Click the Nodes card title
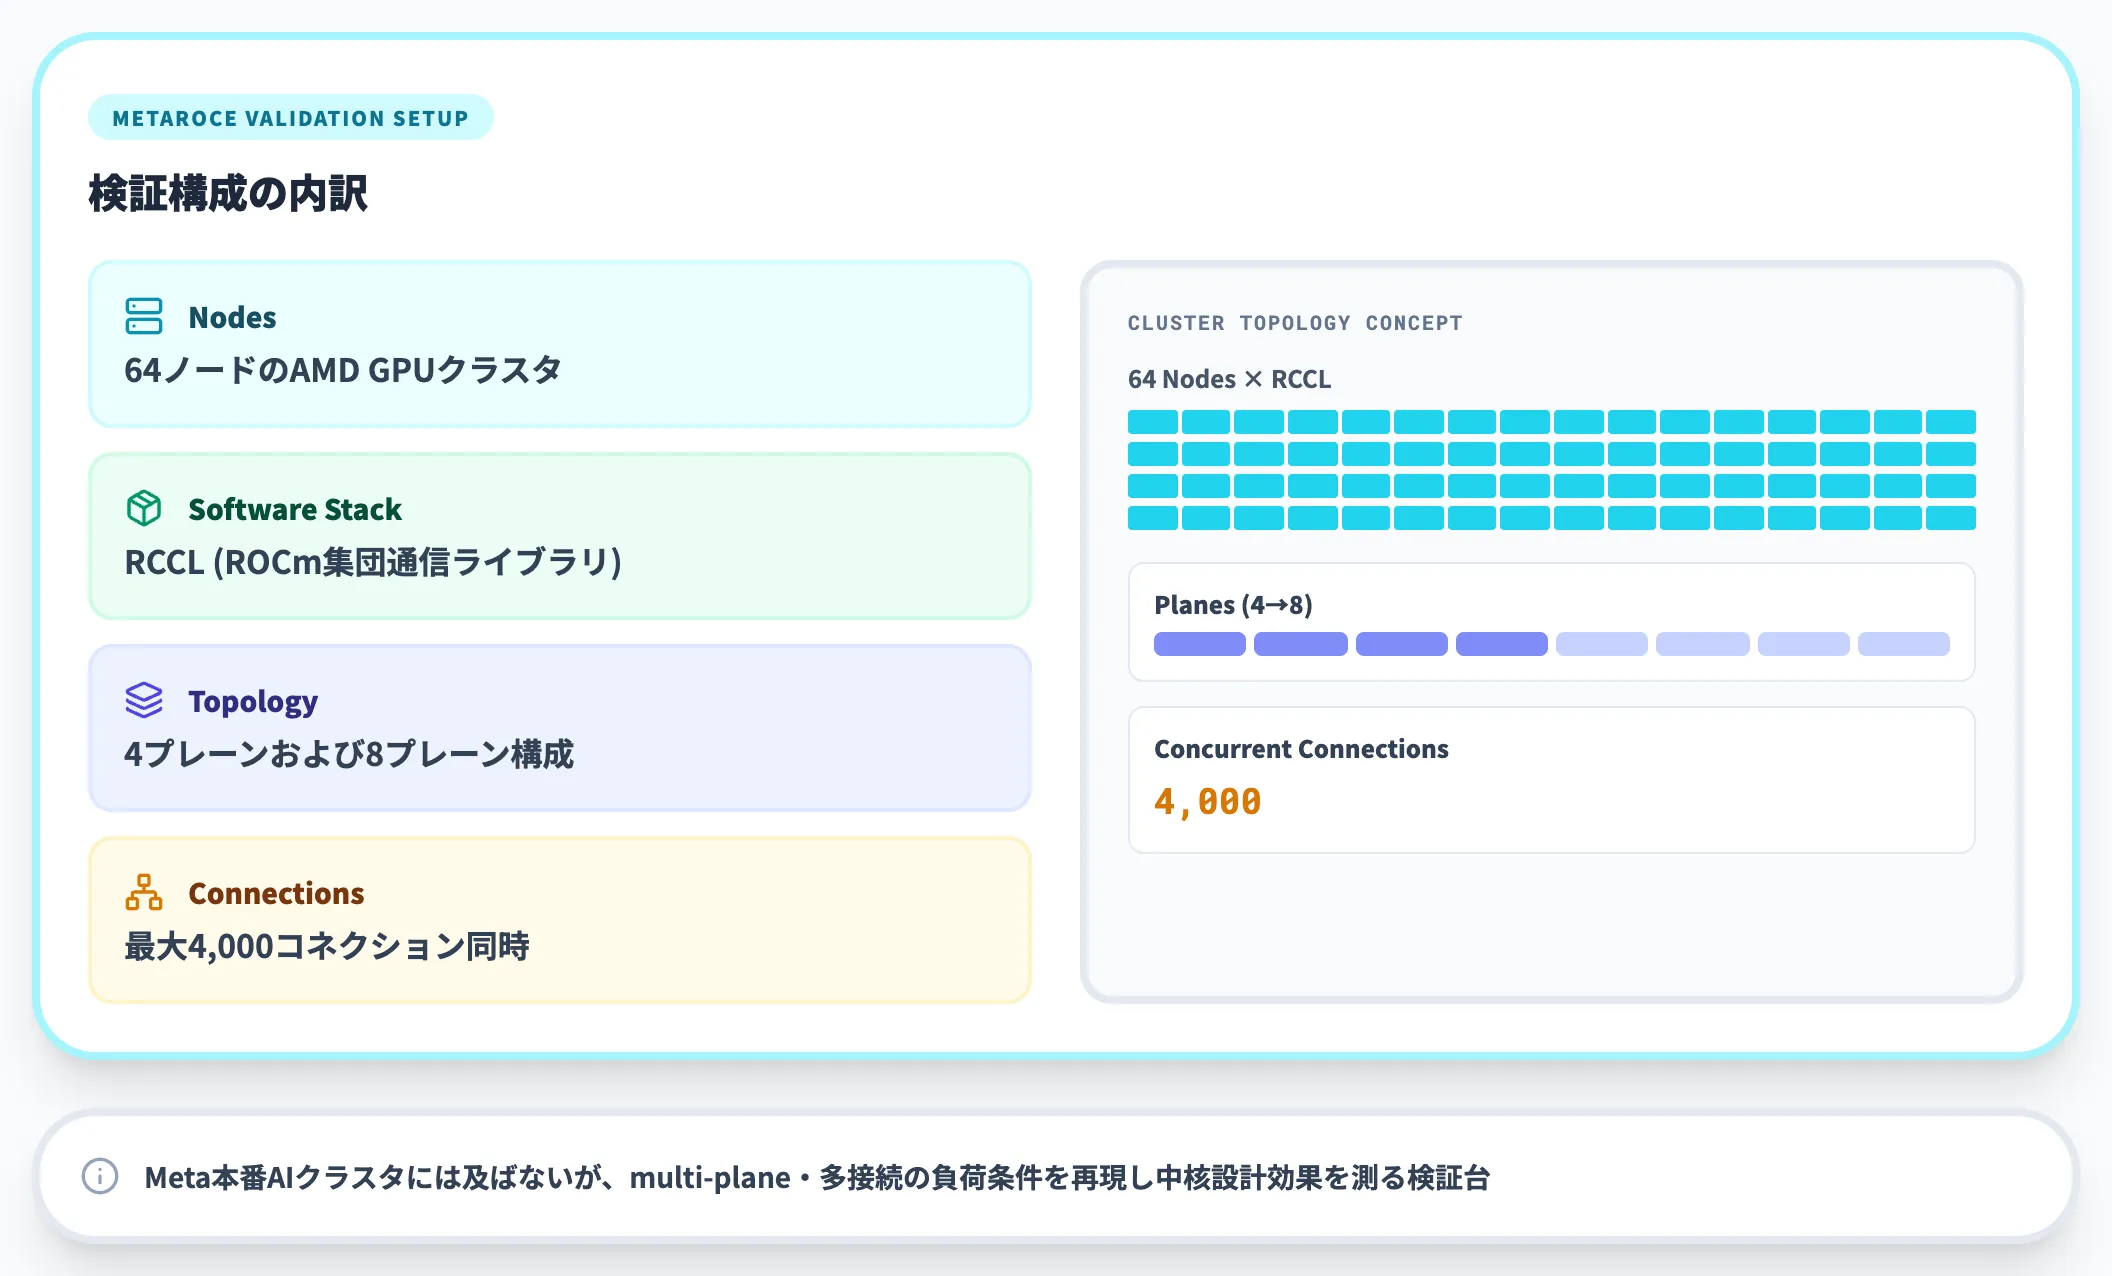 232,317
